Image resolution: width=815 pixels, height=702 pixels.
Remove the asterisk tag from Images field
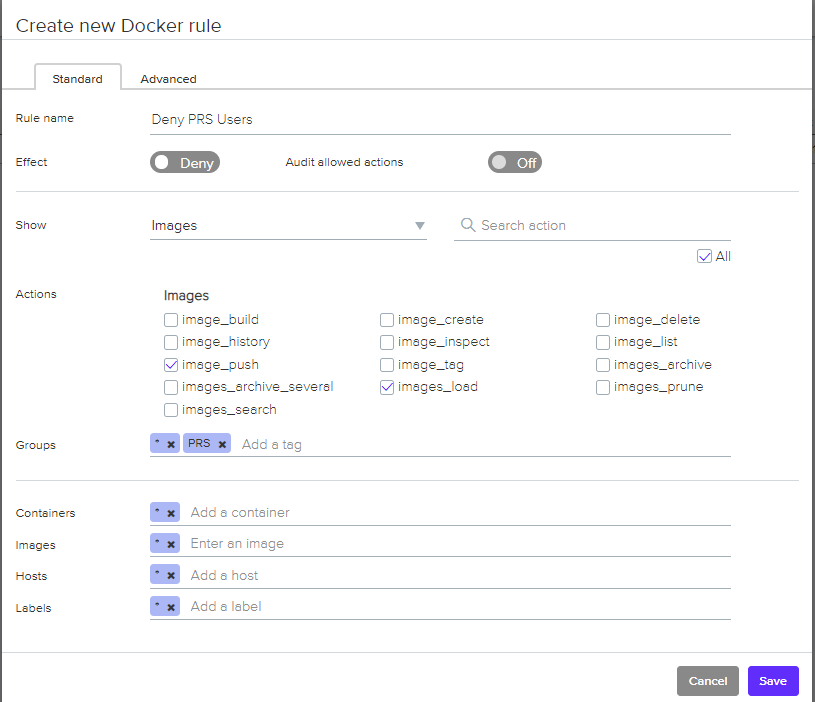(x=171, y=544)
